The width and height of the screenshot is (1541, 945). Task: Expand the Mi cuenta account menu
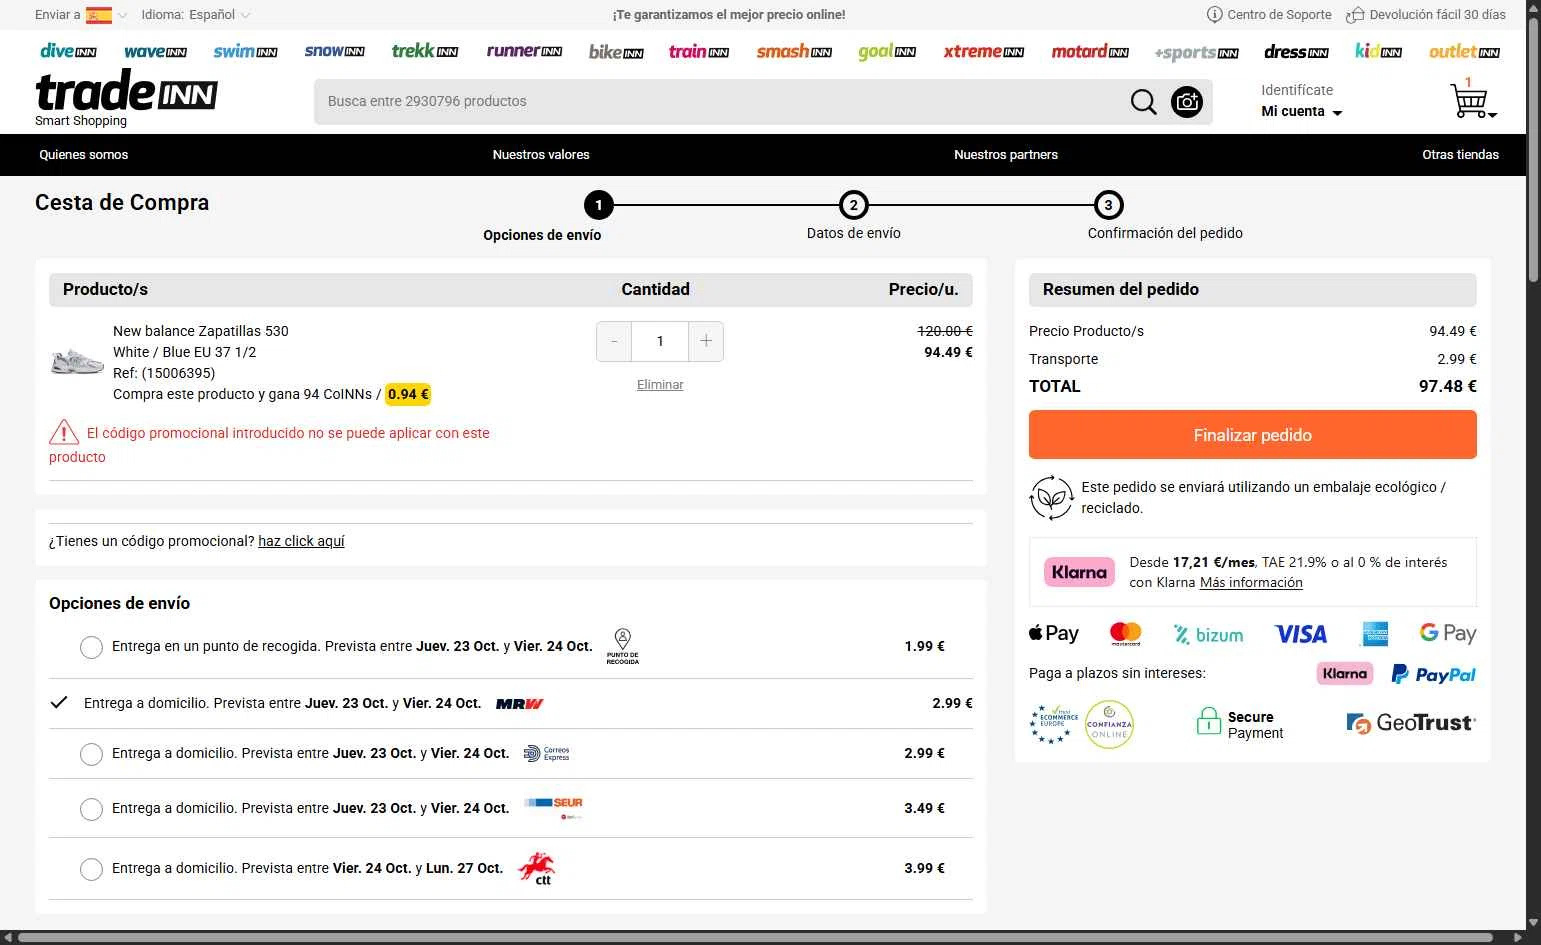point(1301,111)
